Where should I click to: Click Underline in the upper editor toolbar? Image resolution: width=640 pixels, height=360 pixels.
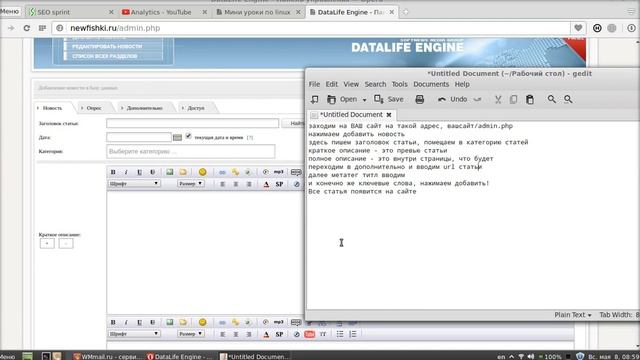tap(139, 172)
